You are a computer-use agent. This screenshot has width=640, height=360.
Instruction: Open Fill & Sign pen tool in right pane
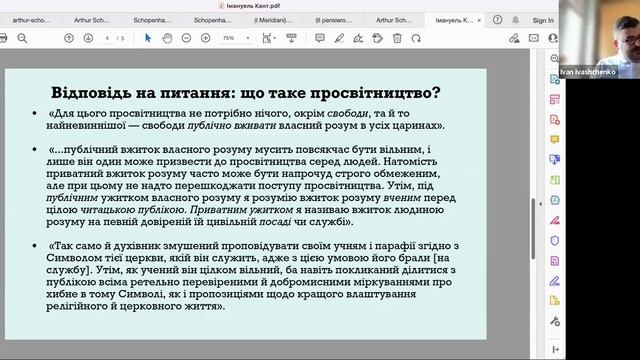coord(554,281)
